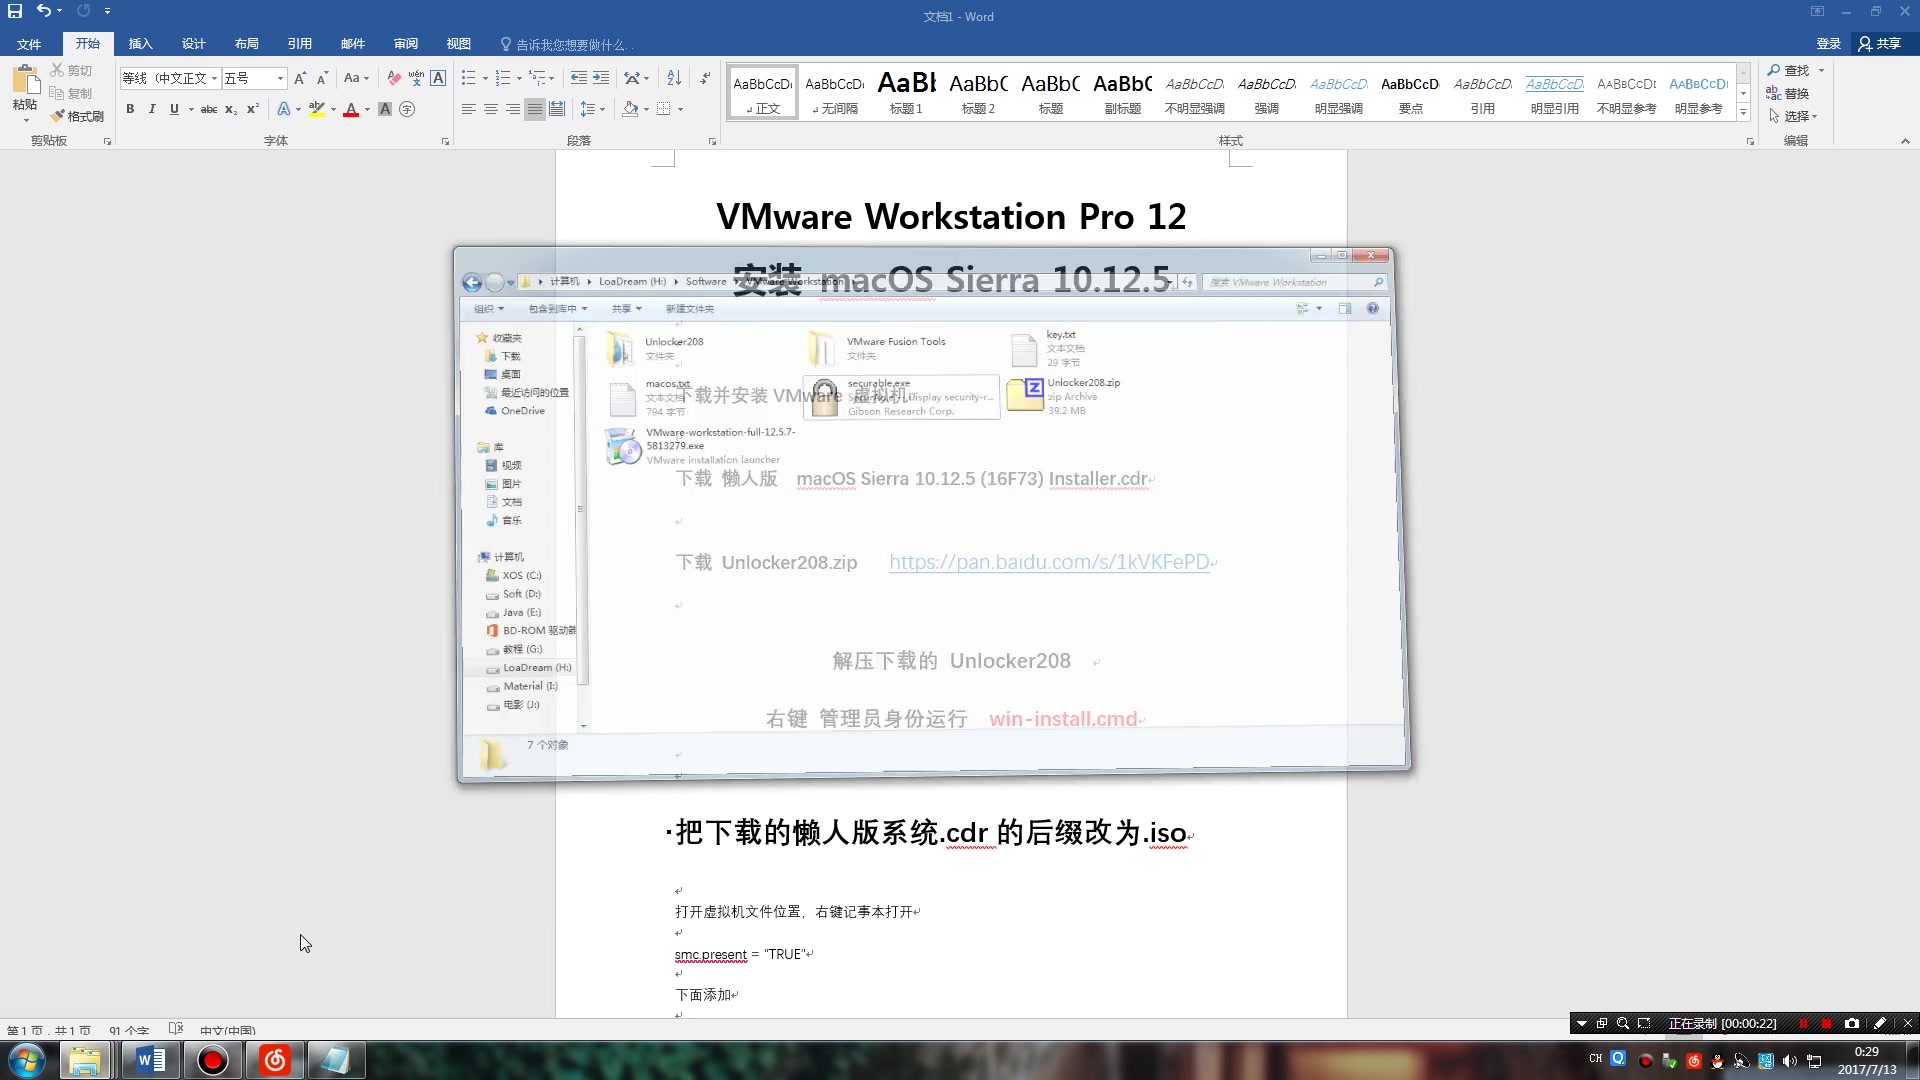Click the Undo arrow icon

(x=43, y=11)
